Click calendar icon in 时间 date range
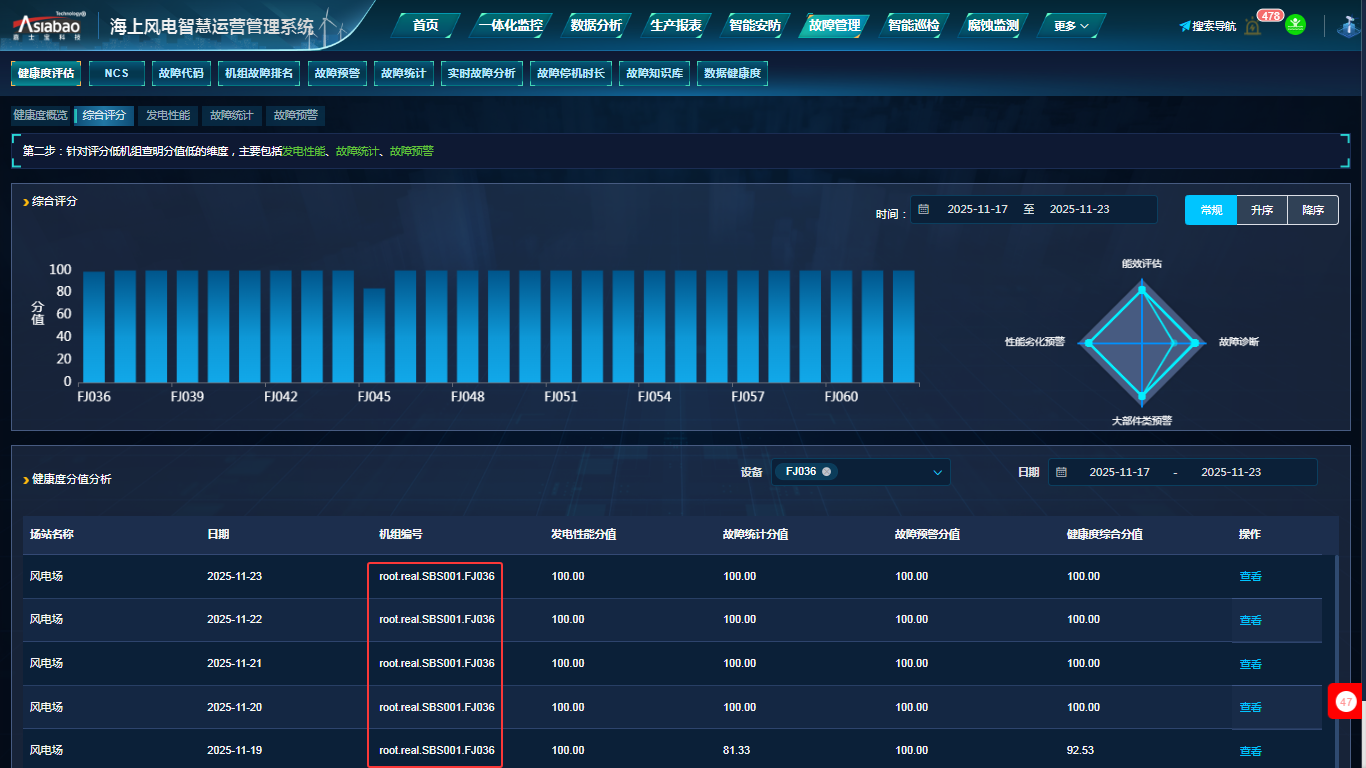This screenshot has width=1366, height=768. pos(924,210)
